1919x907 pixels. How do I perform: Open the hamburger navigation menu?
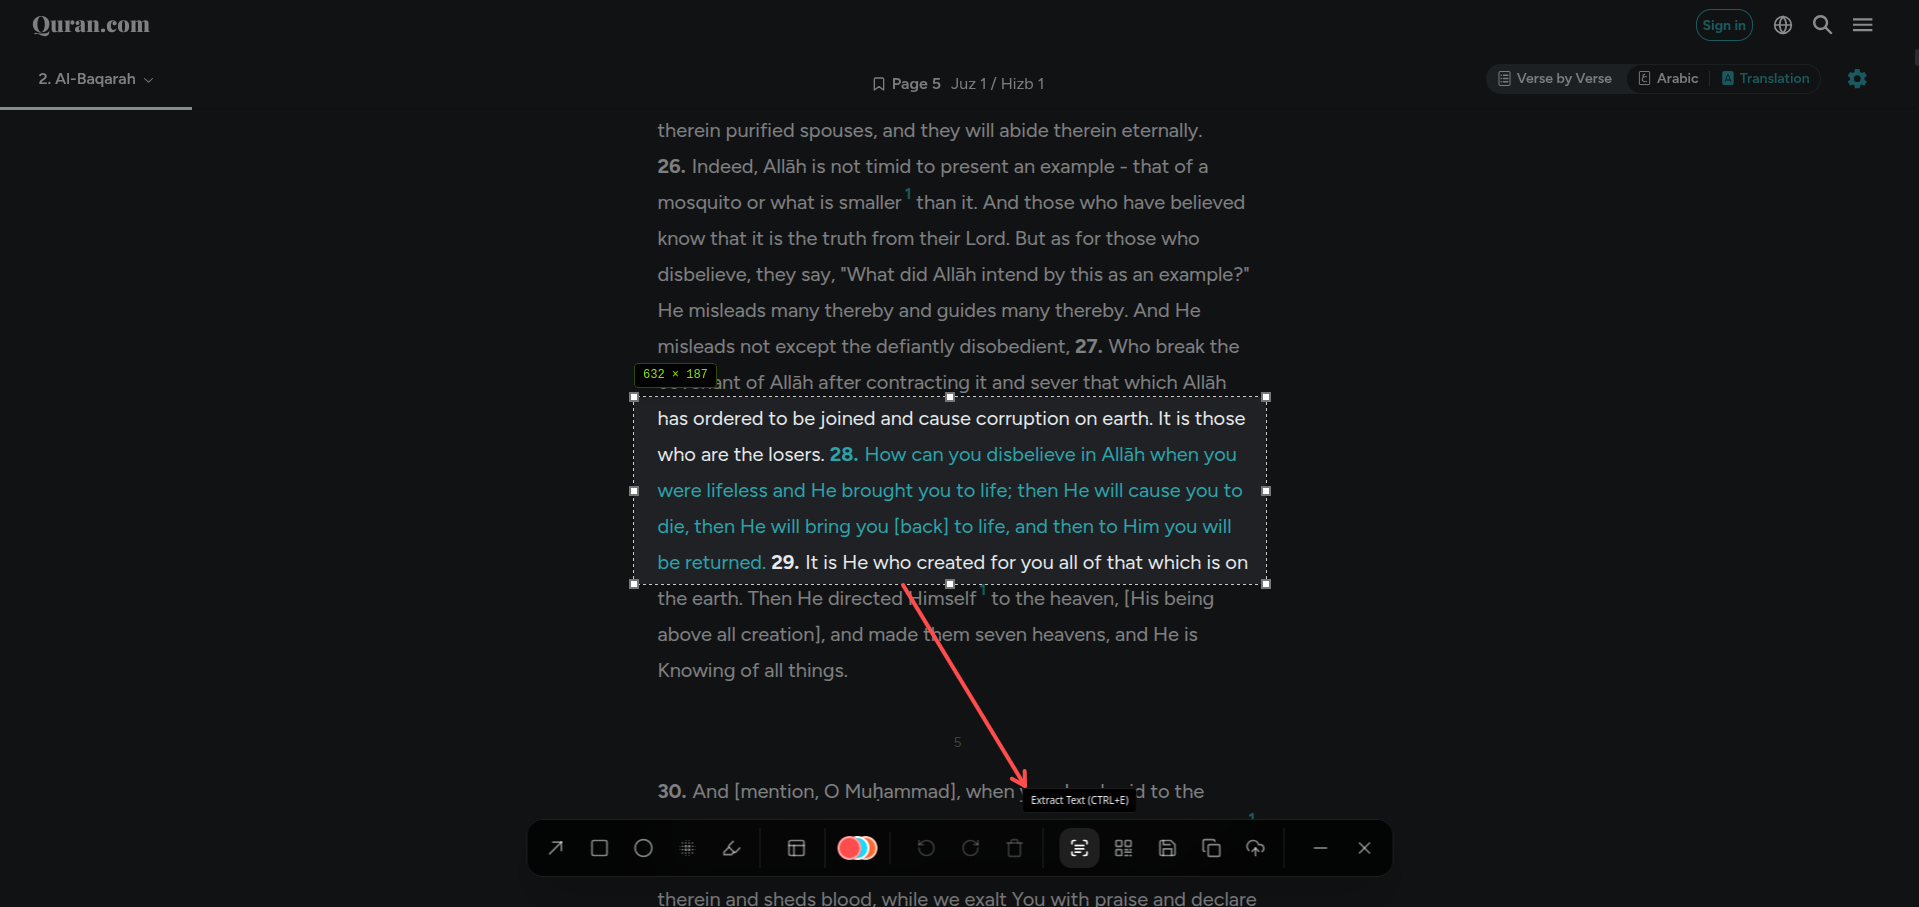1862,25
